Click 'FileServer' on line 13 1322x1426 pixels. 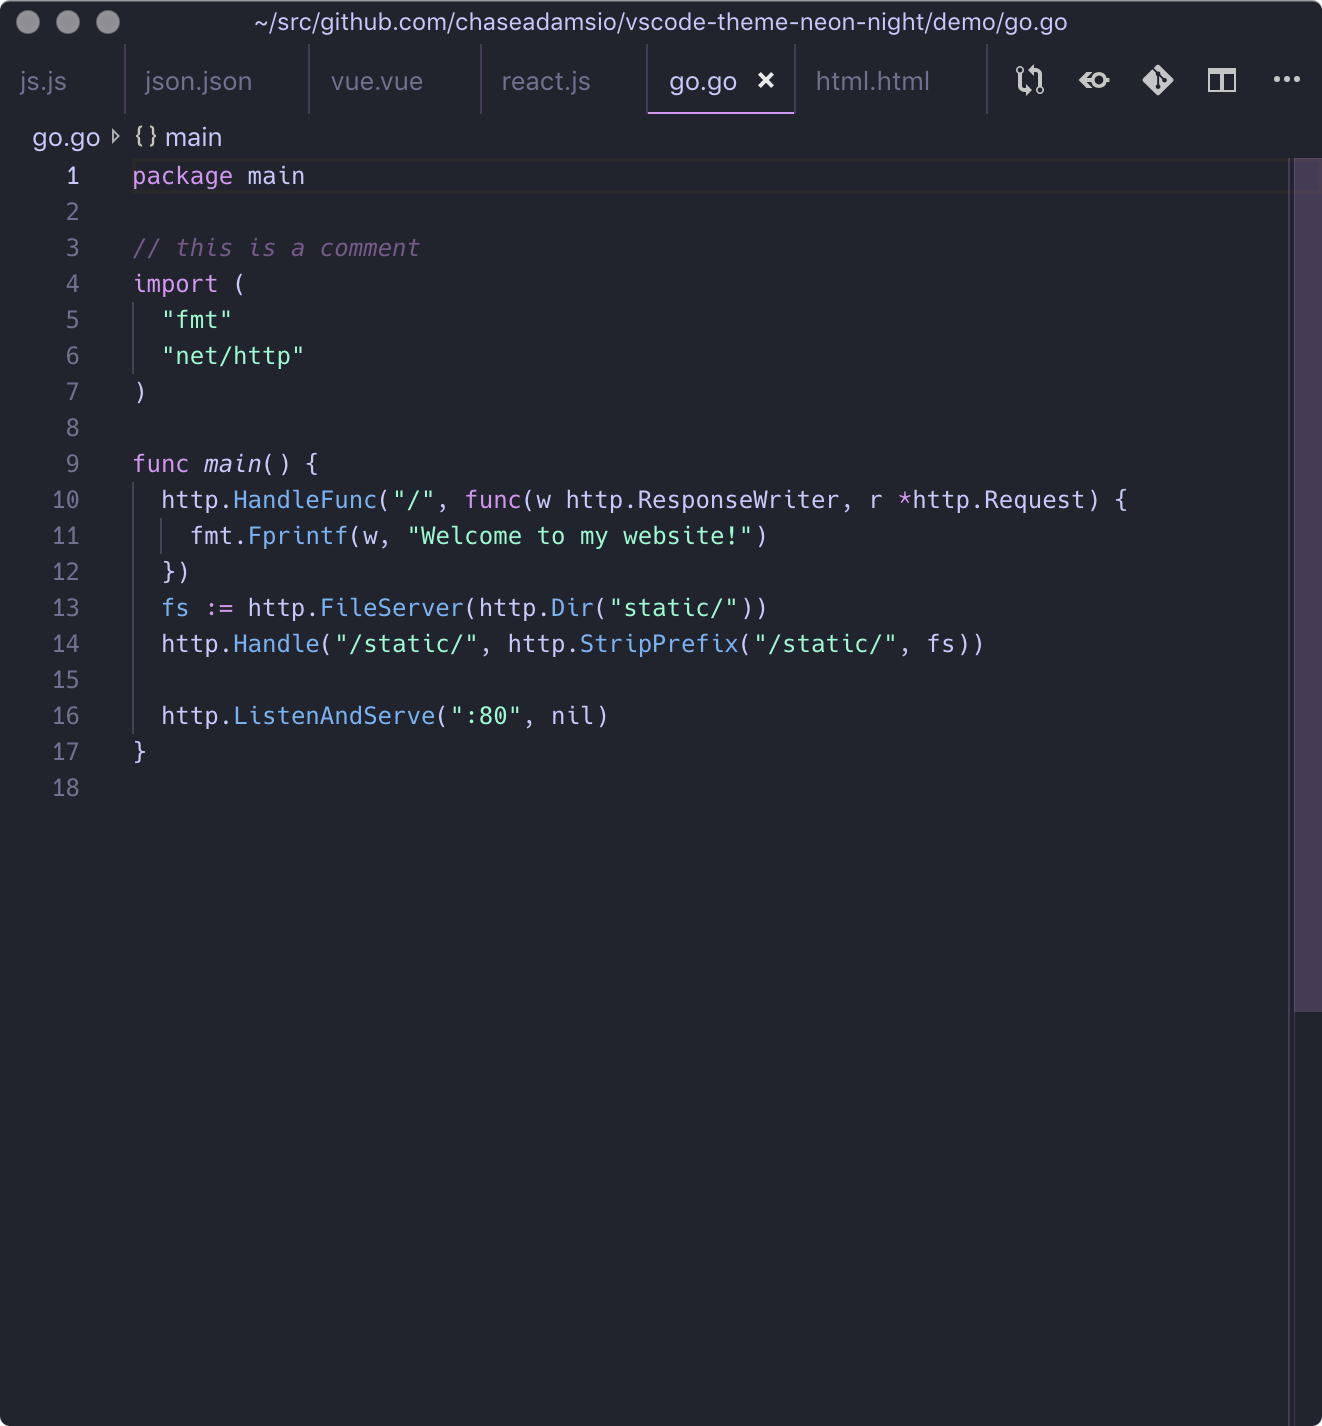(x=392, y=608)
